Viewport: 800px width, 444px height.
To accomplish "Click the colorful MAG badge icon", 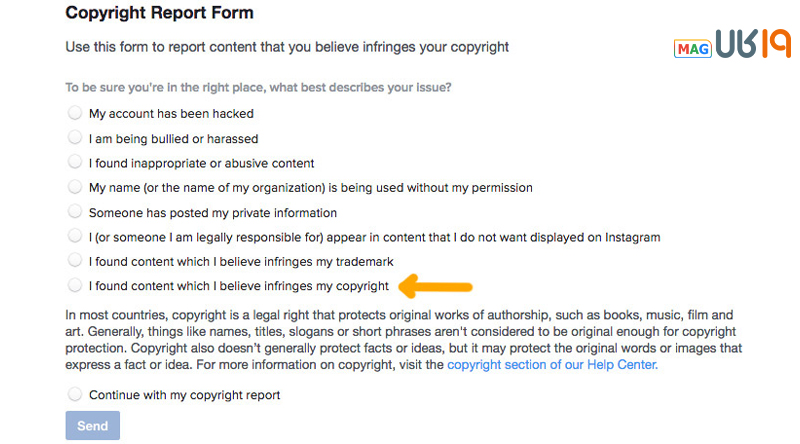I will [692, 48].
